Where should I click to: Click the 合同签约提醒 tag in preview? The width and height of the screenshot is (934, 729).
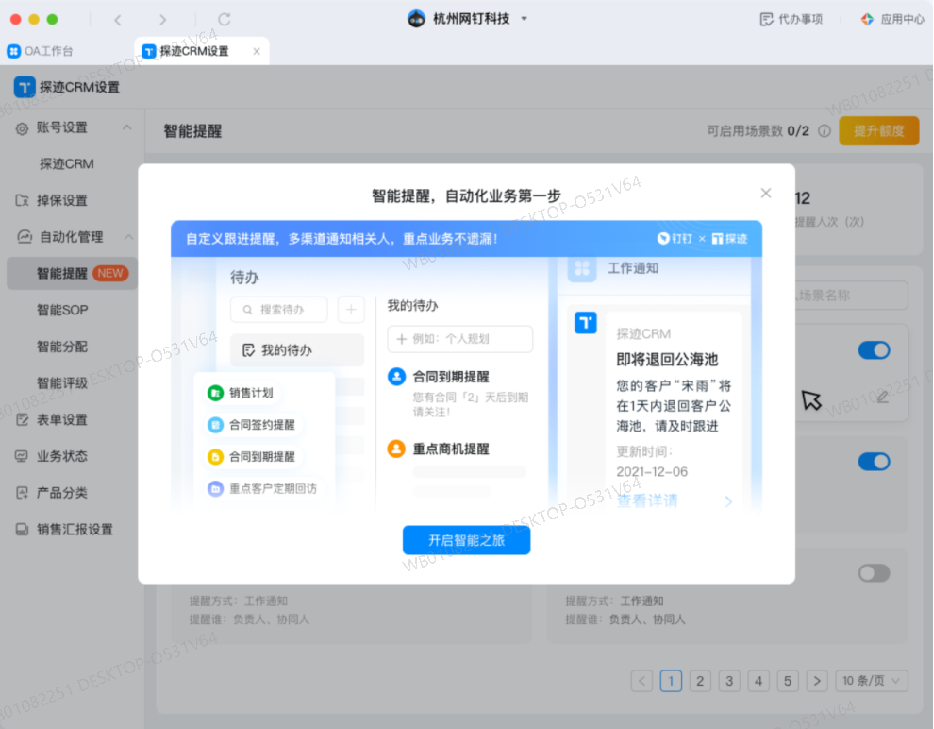point(251,425)
